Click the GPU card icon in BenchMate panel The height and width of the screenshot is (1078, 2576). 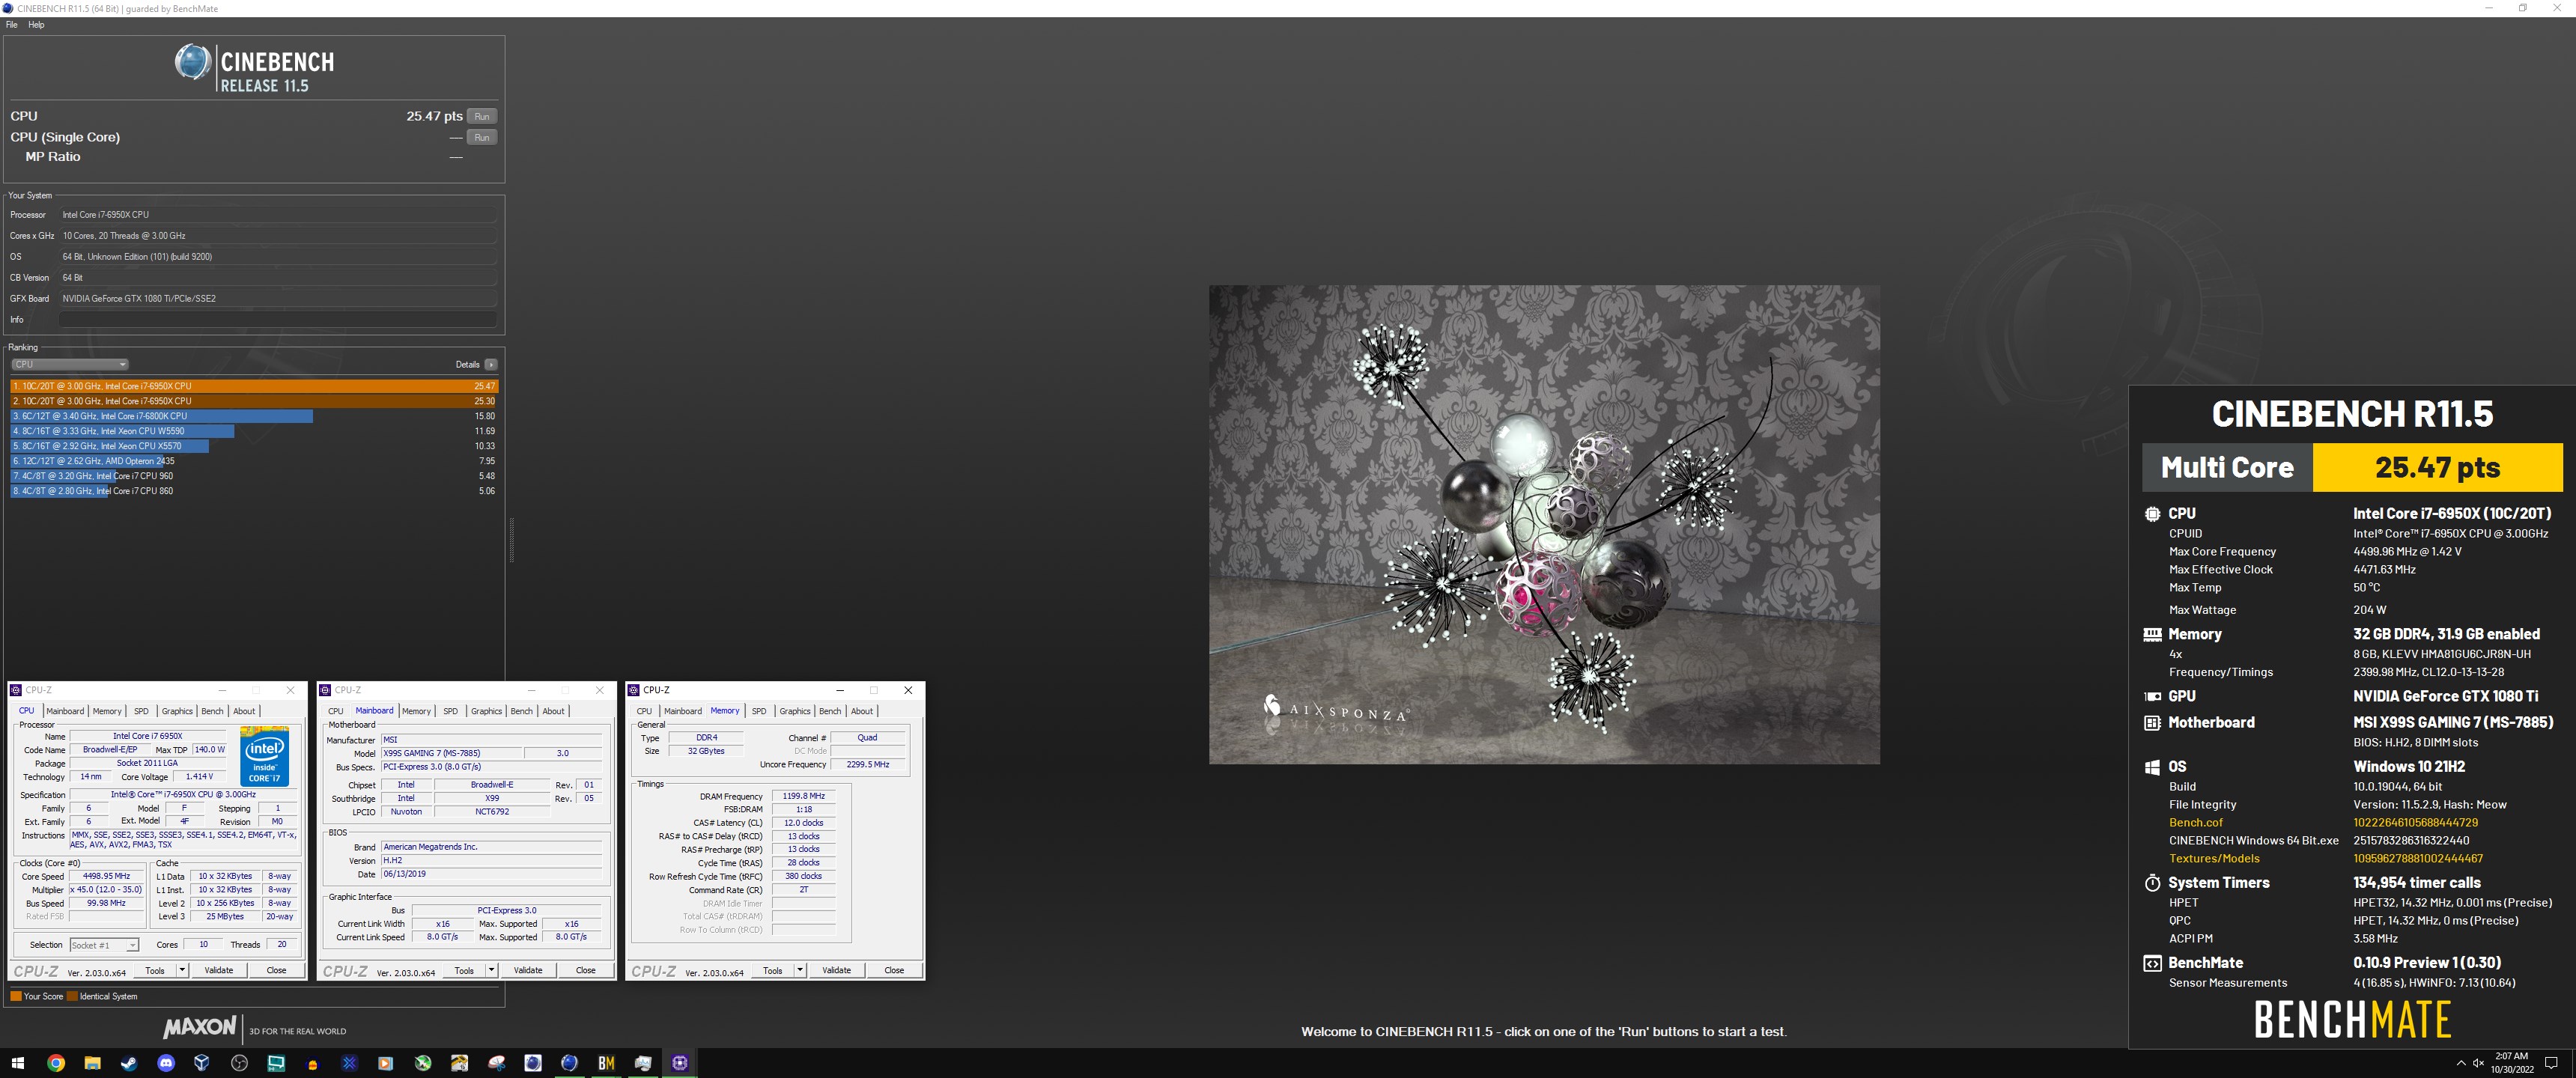click(2152, 697)
